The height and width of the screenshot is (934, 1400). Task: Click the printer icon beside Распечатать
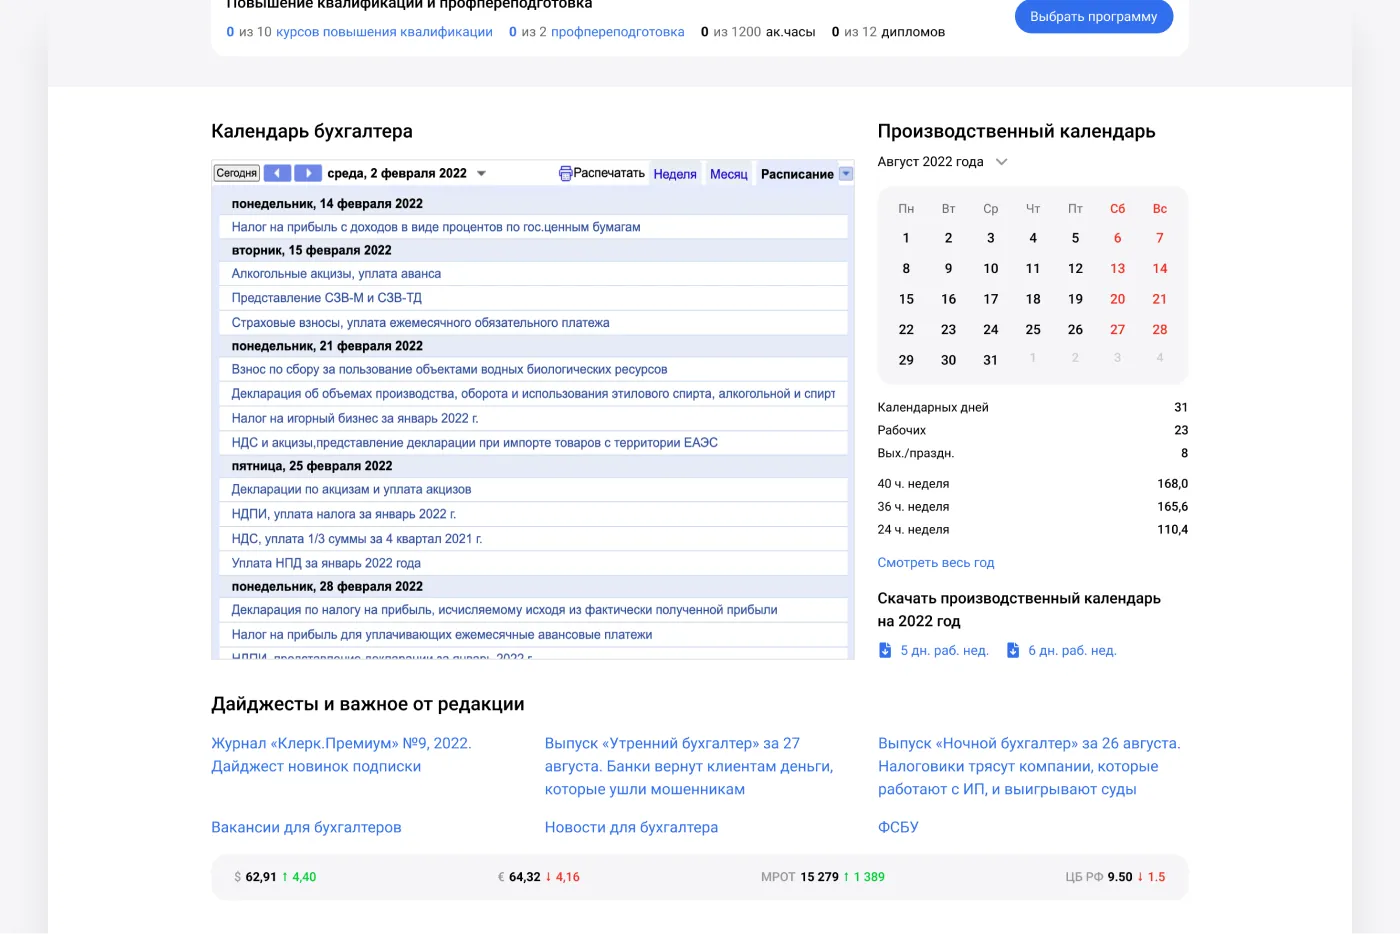click(x=565, y=173)
